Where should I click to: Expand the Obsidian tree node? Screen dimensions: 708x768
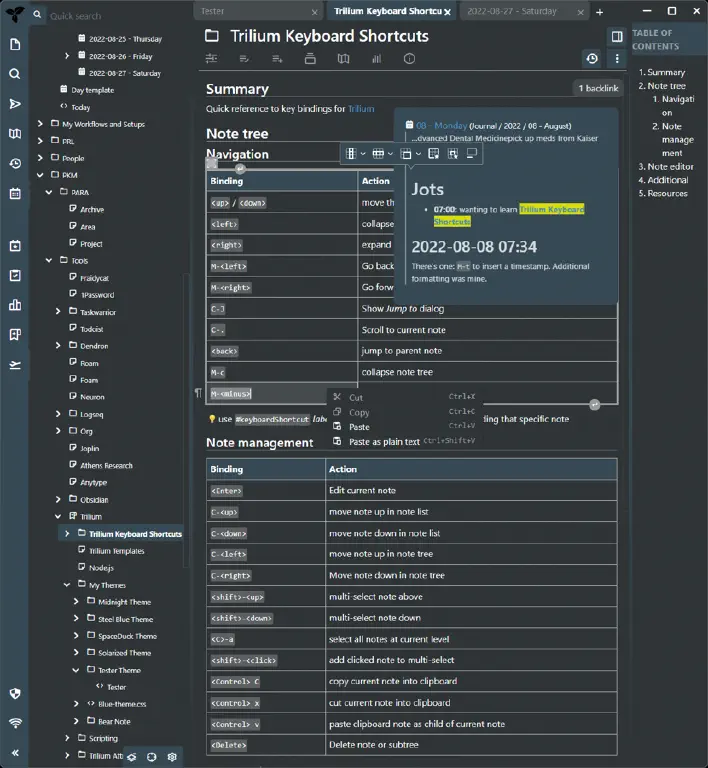click(x=58, y=499)
